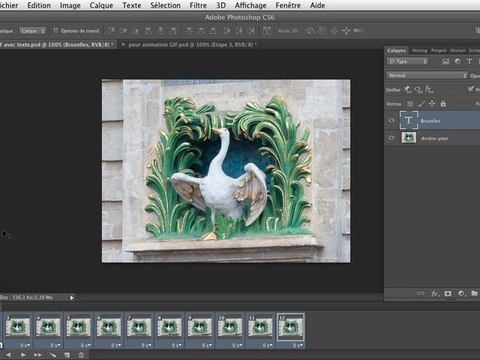Create a new layer group
Screen dimensions: 480x360
pyautogui.click(x=474, y=293)
